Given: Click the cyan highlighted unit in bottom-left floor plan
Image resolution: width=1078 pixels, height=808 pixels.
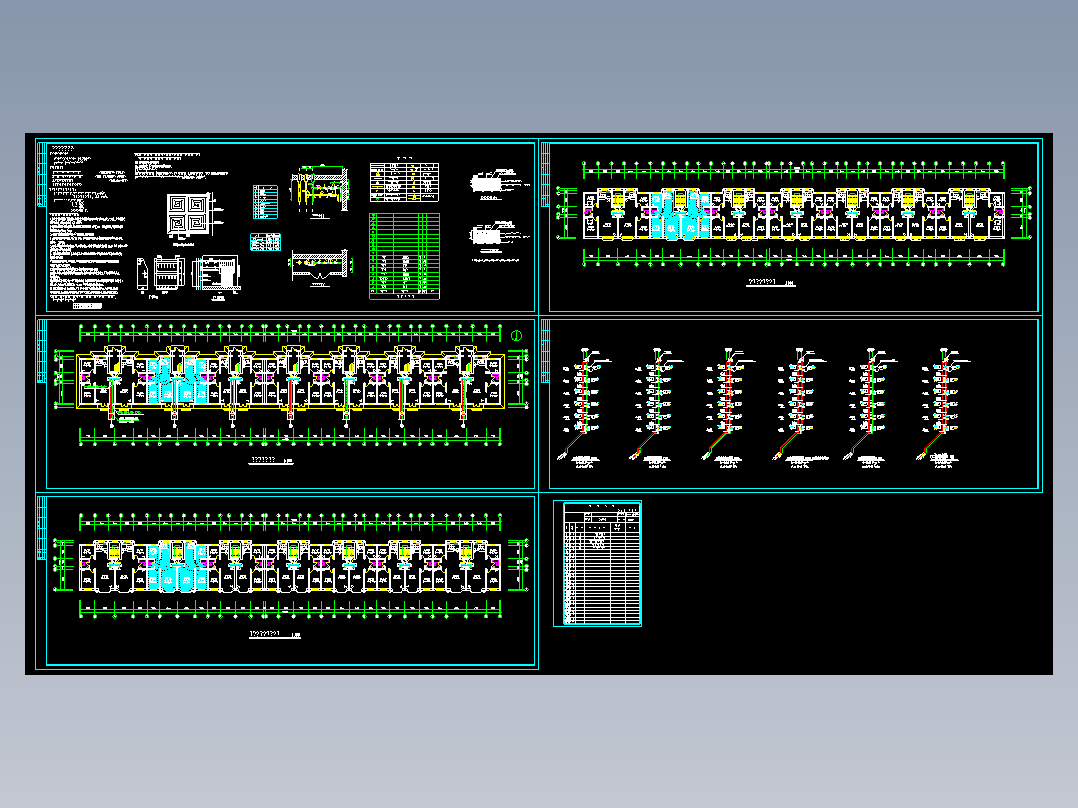Looking at the screenshot, I should [178, 567].
